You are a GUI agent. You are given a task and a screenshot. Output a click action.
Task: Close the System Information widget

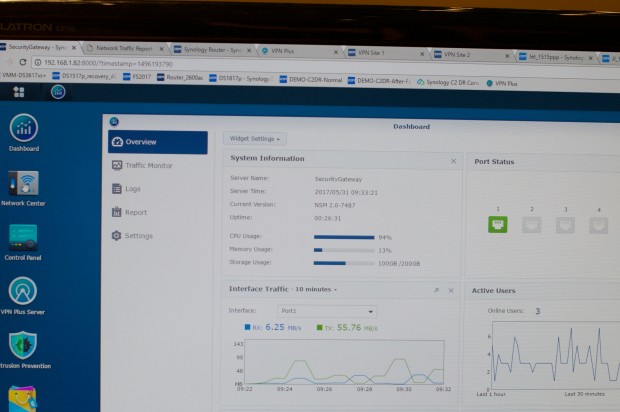452,160
